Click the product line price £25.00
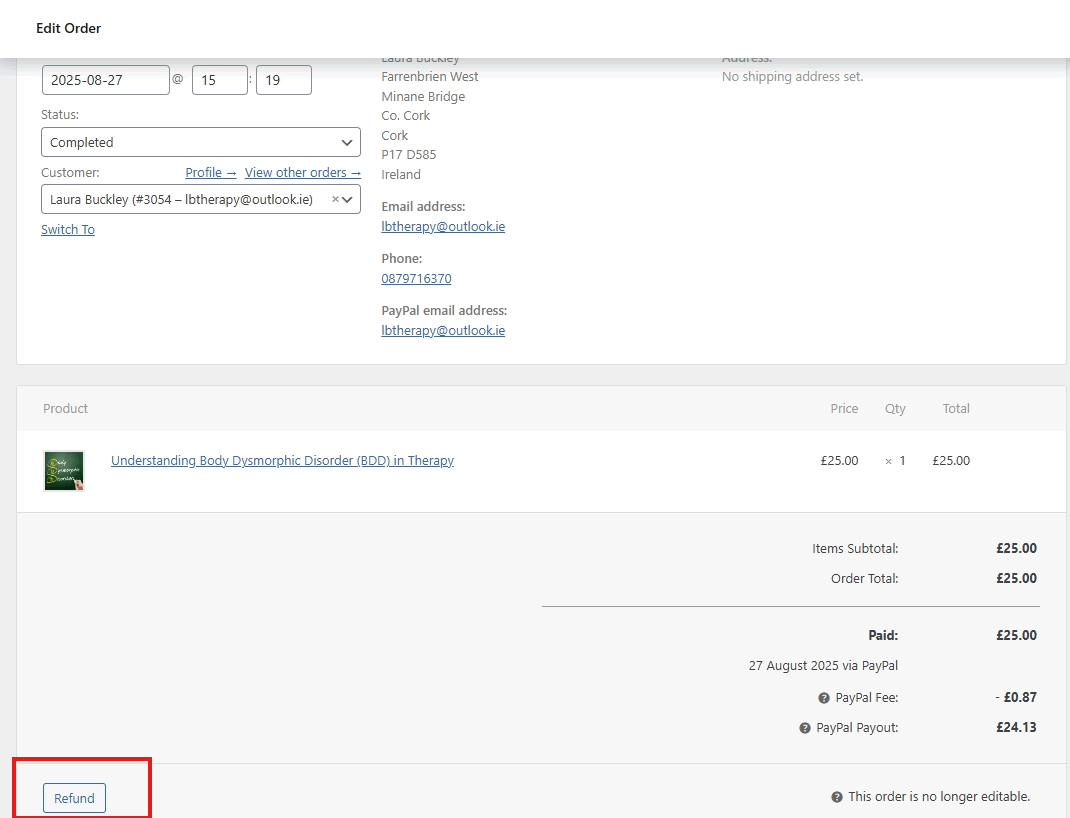1070x818 pixels. (x=839, y=461)
